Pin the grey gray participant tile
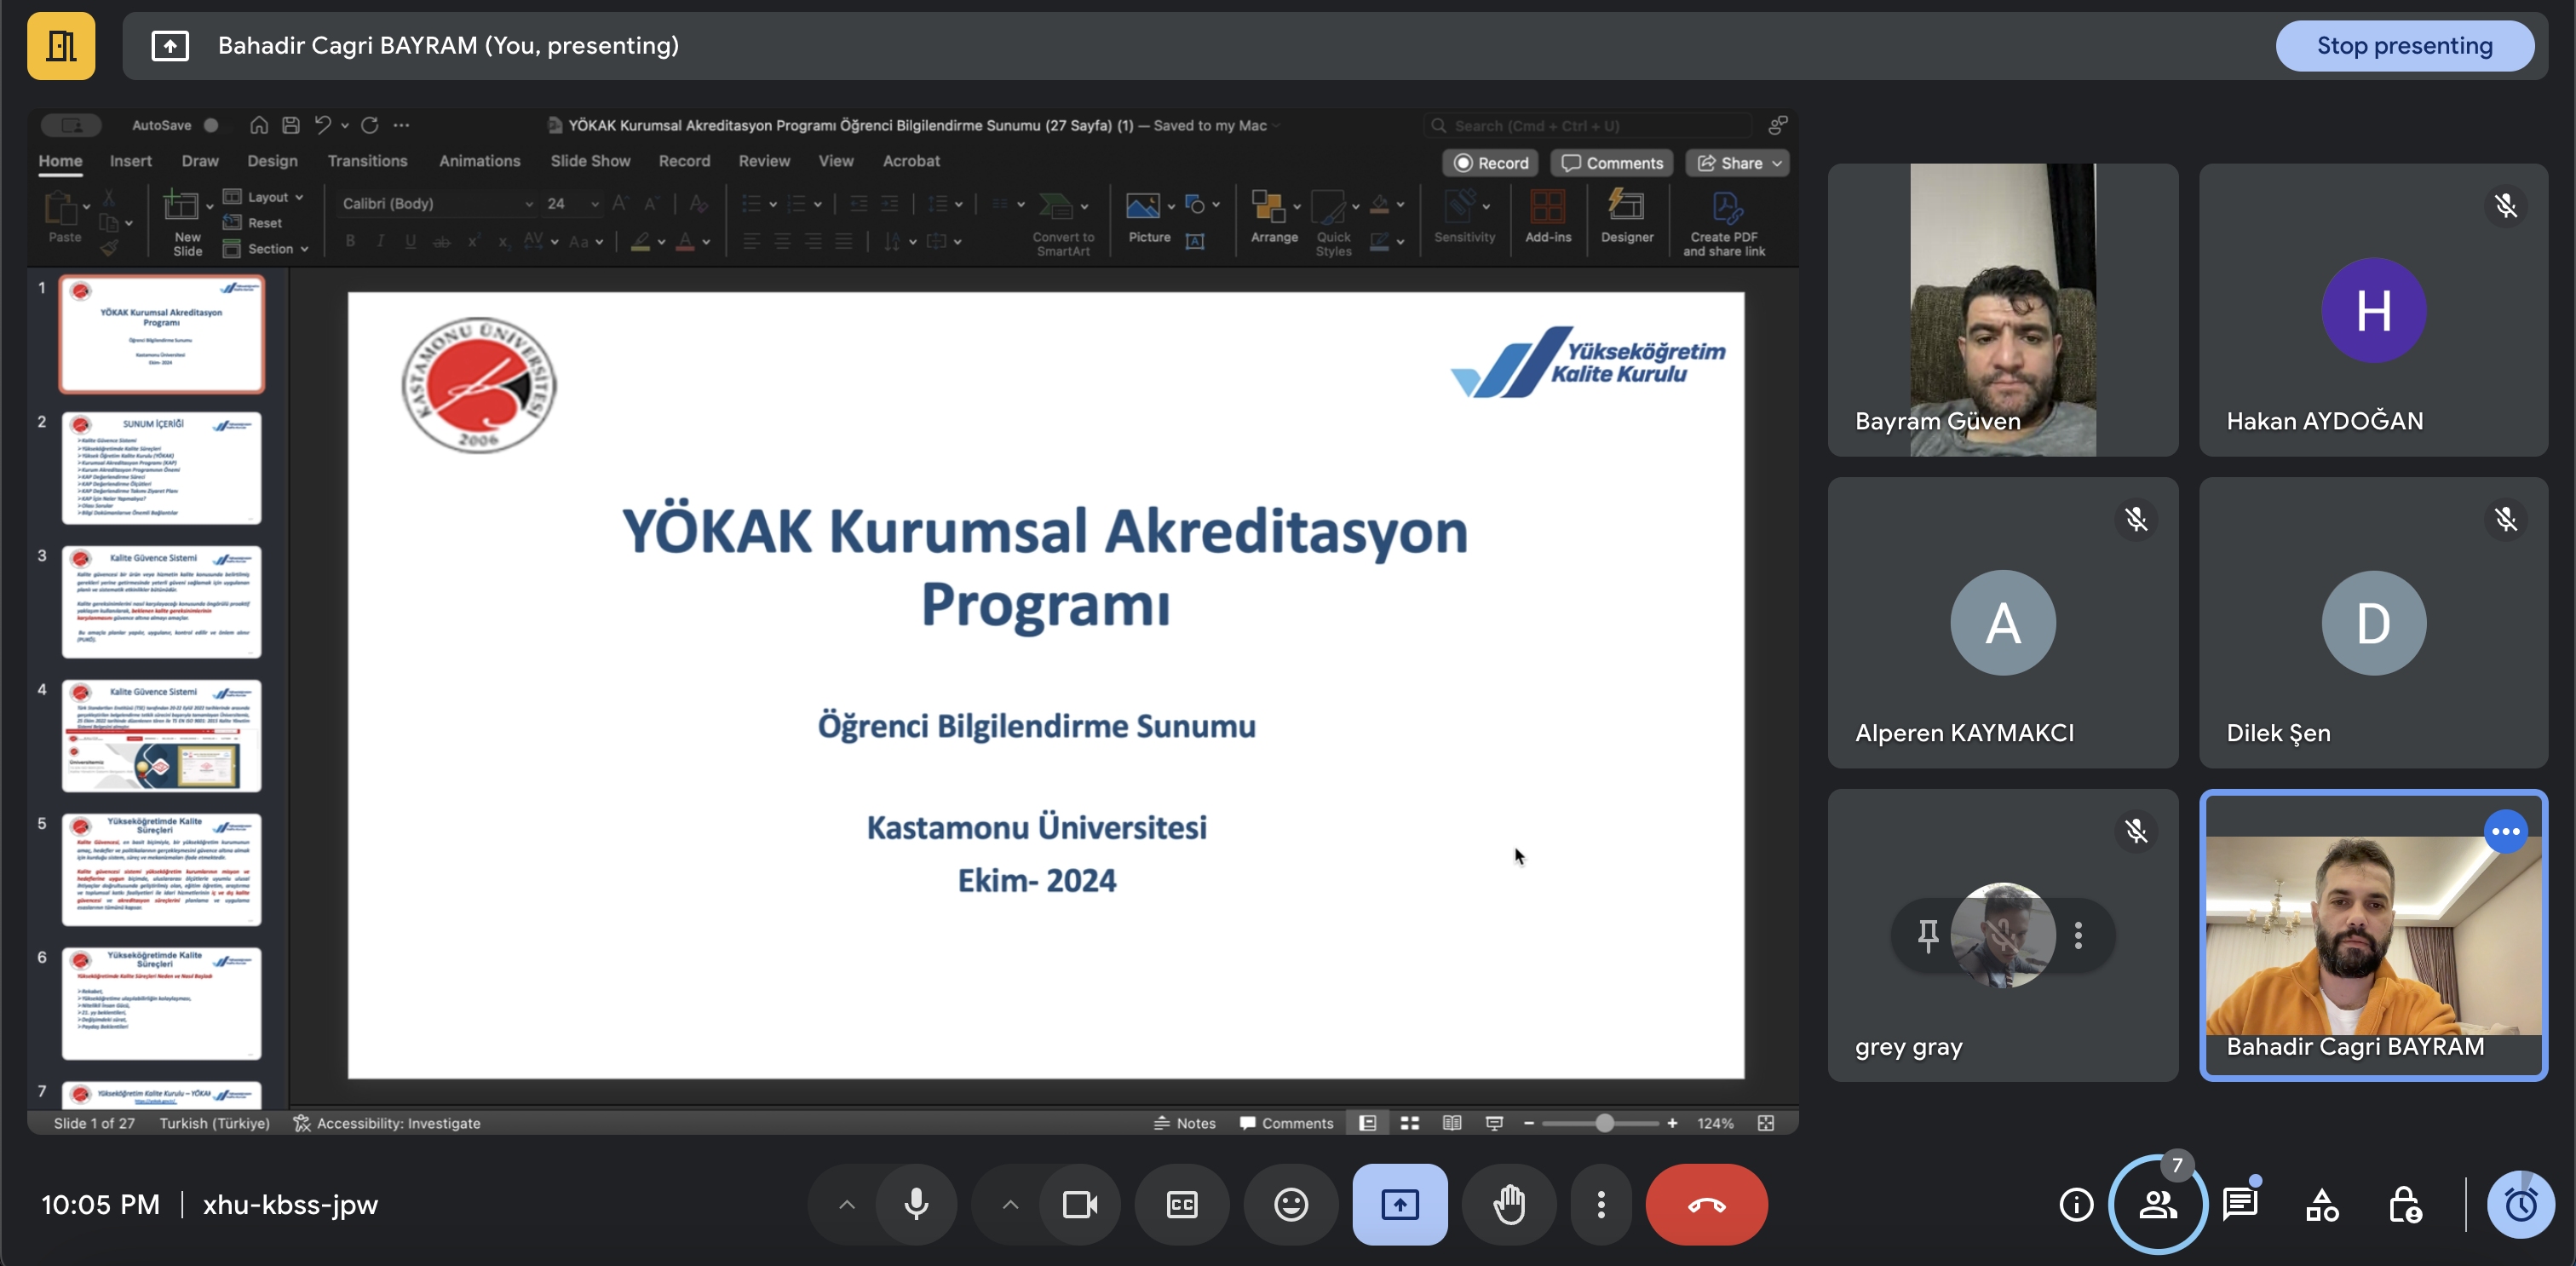 pos(1928,935)
